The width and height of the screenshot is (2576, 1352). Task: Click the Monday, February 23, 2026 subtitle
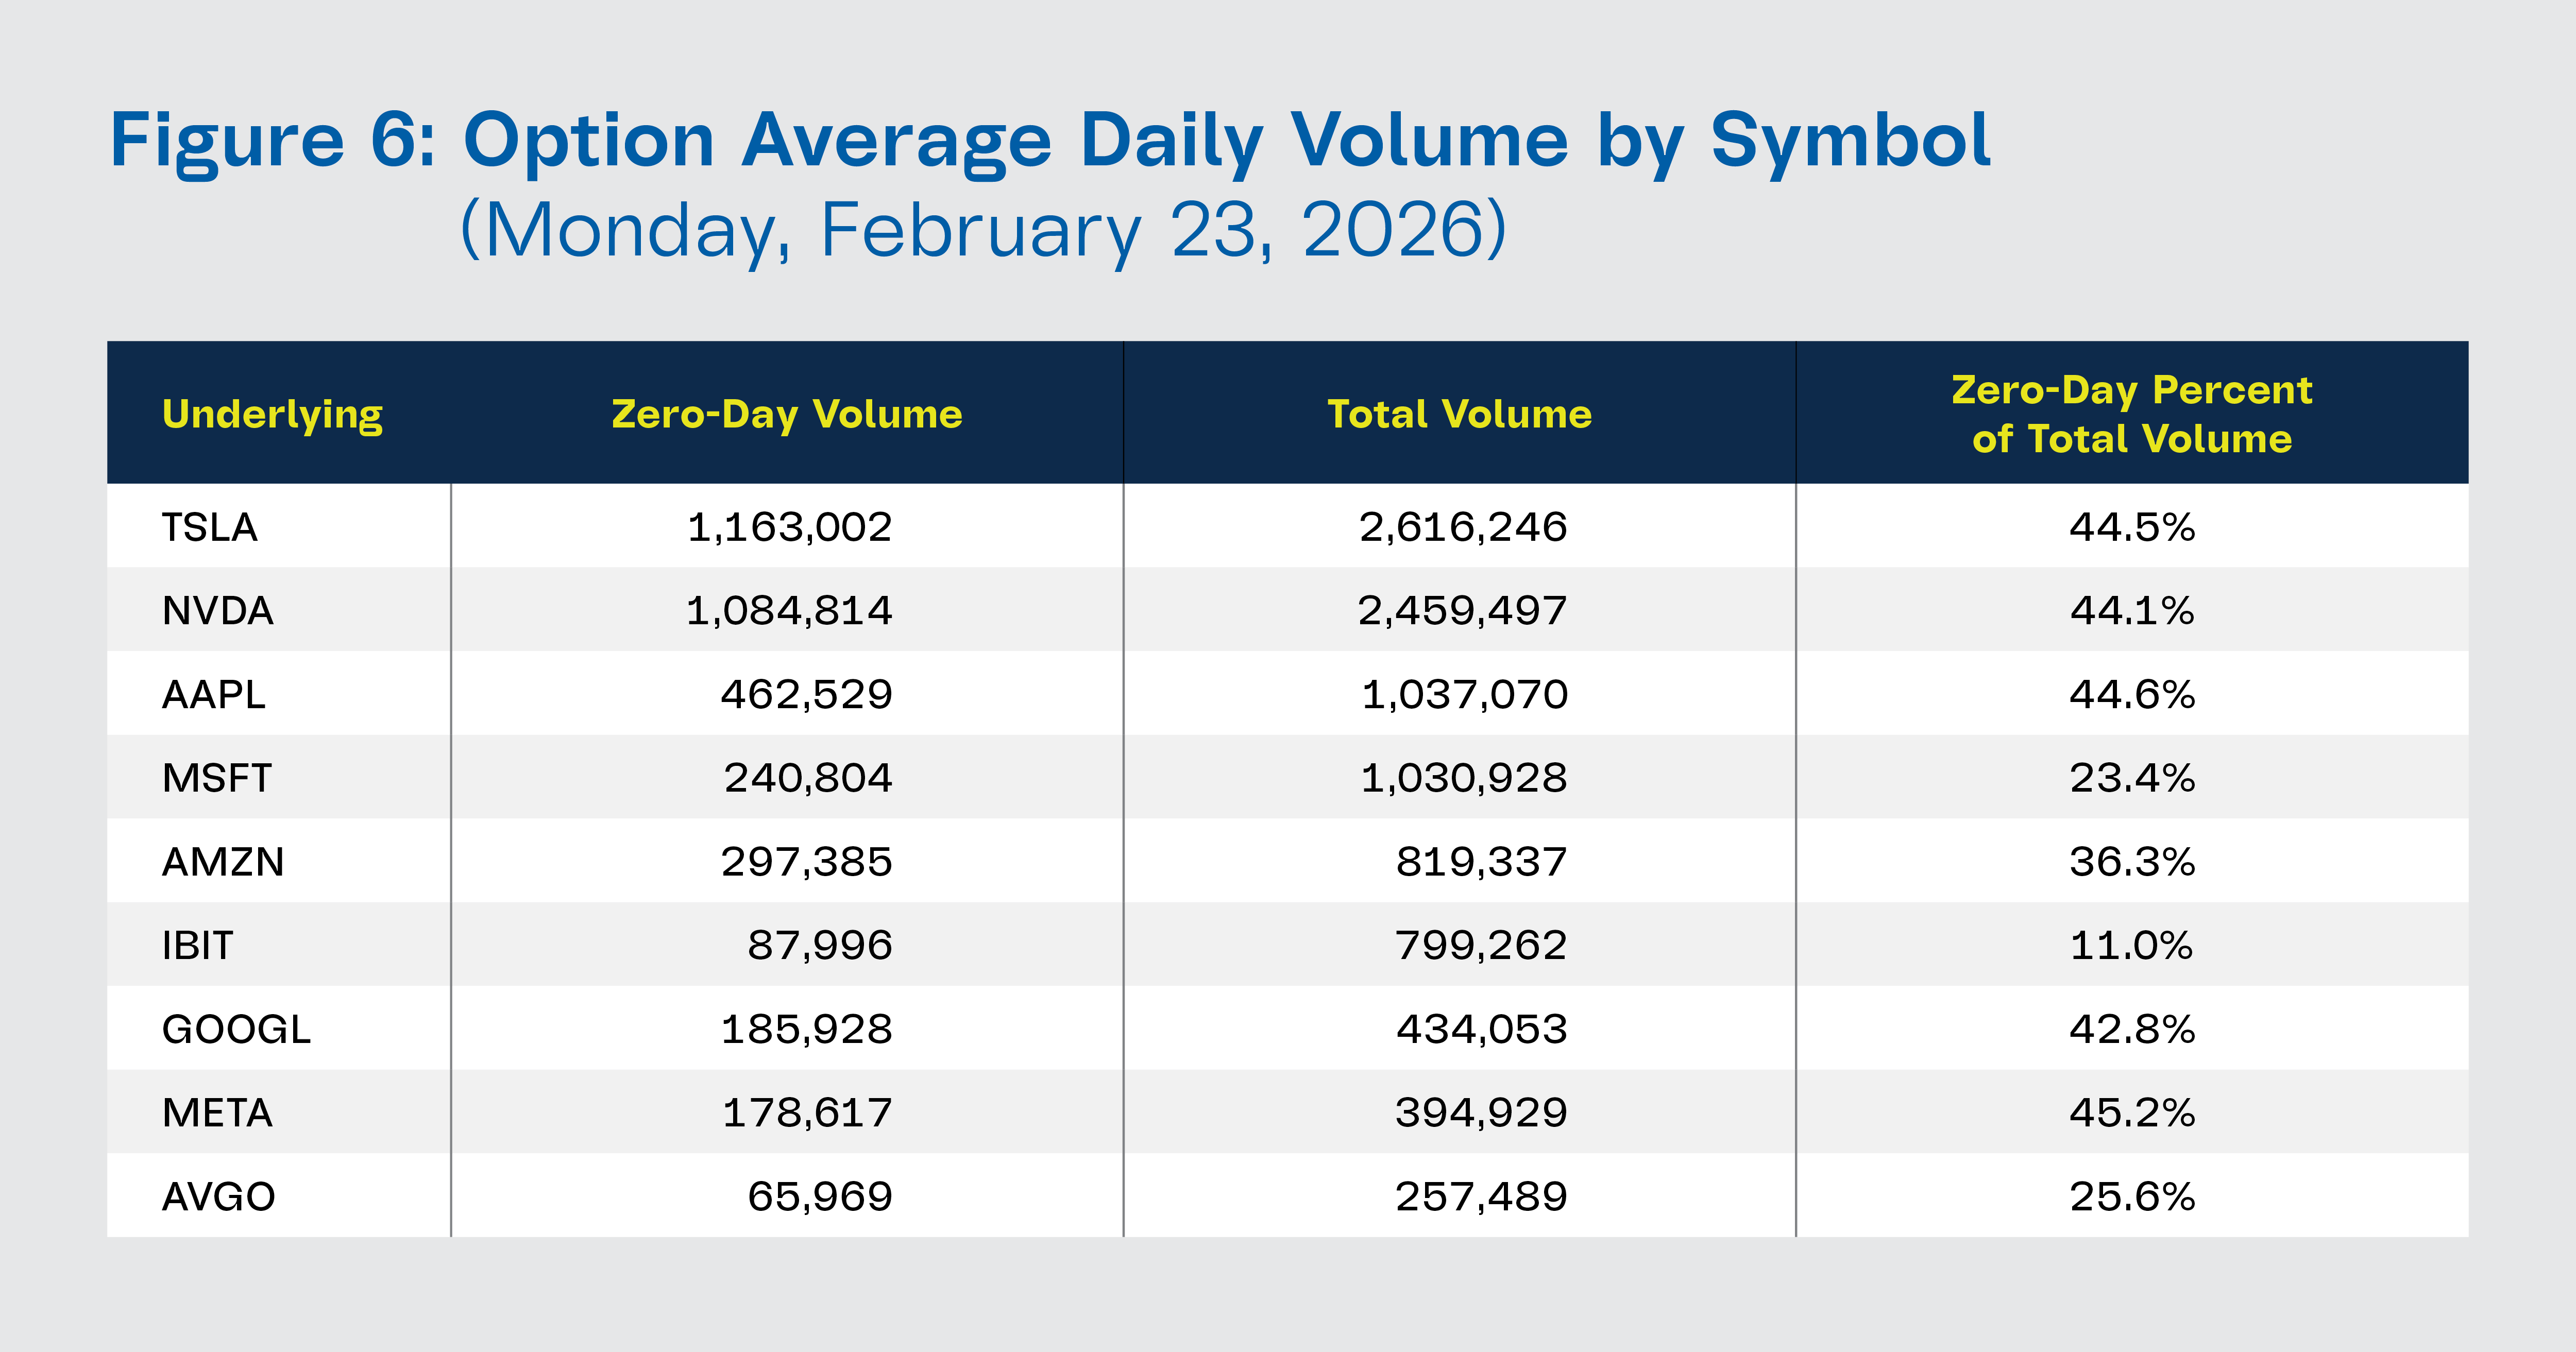pyautogui.click(x=983, y=231)
